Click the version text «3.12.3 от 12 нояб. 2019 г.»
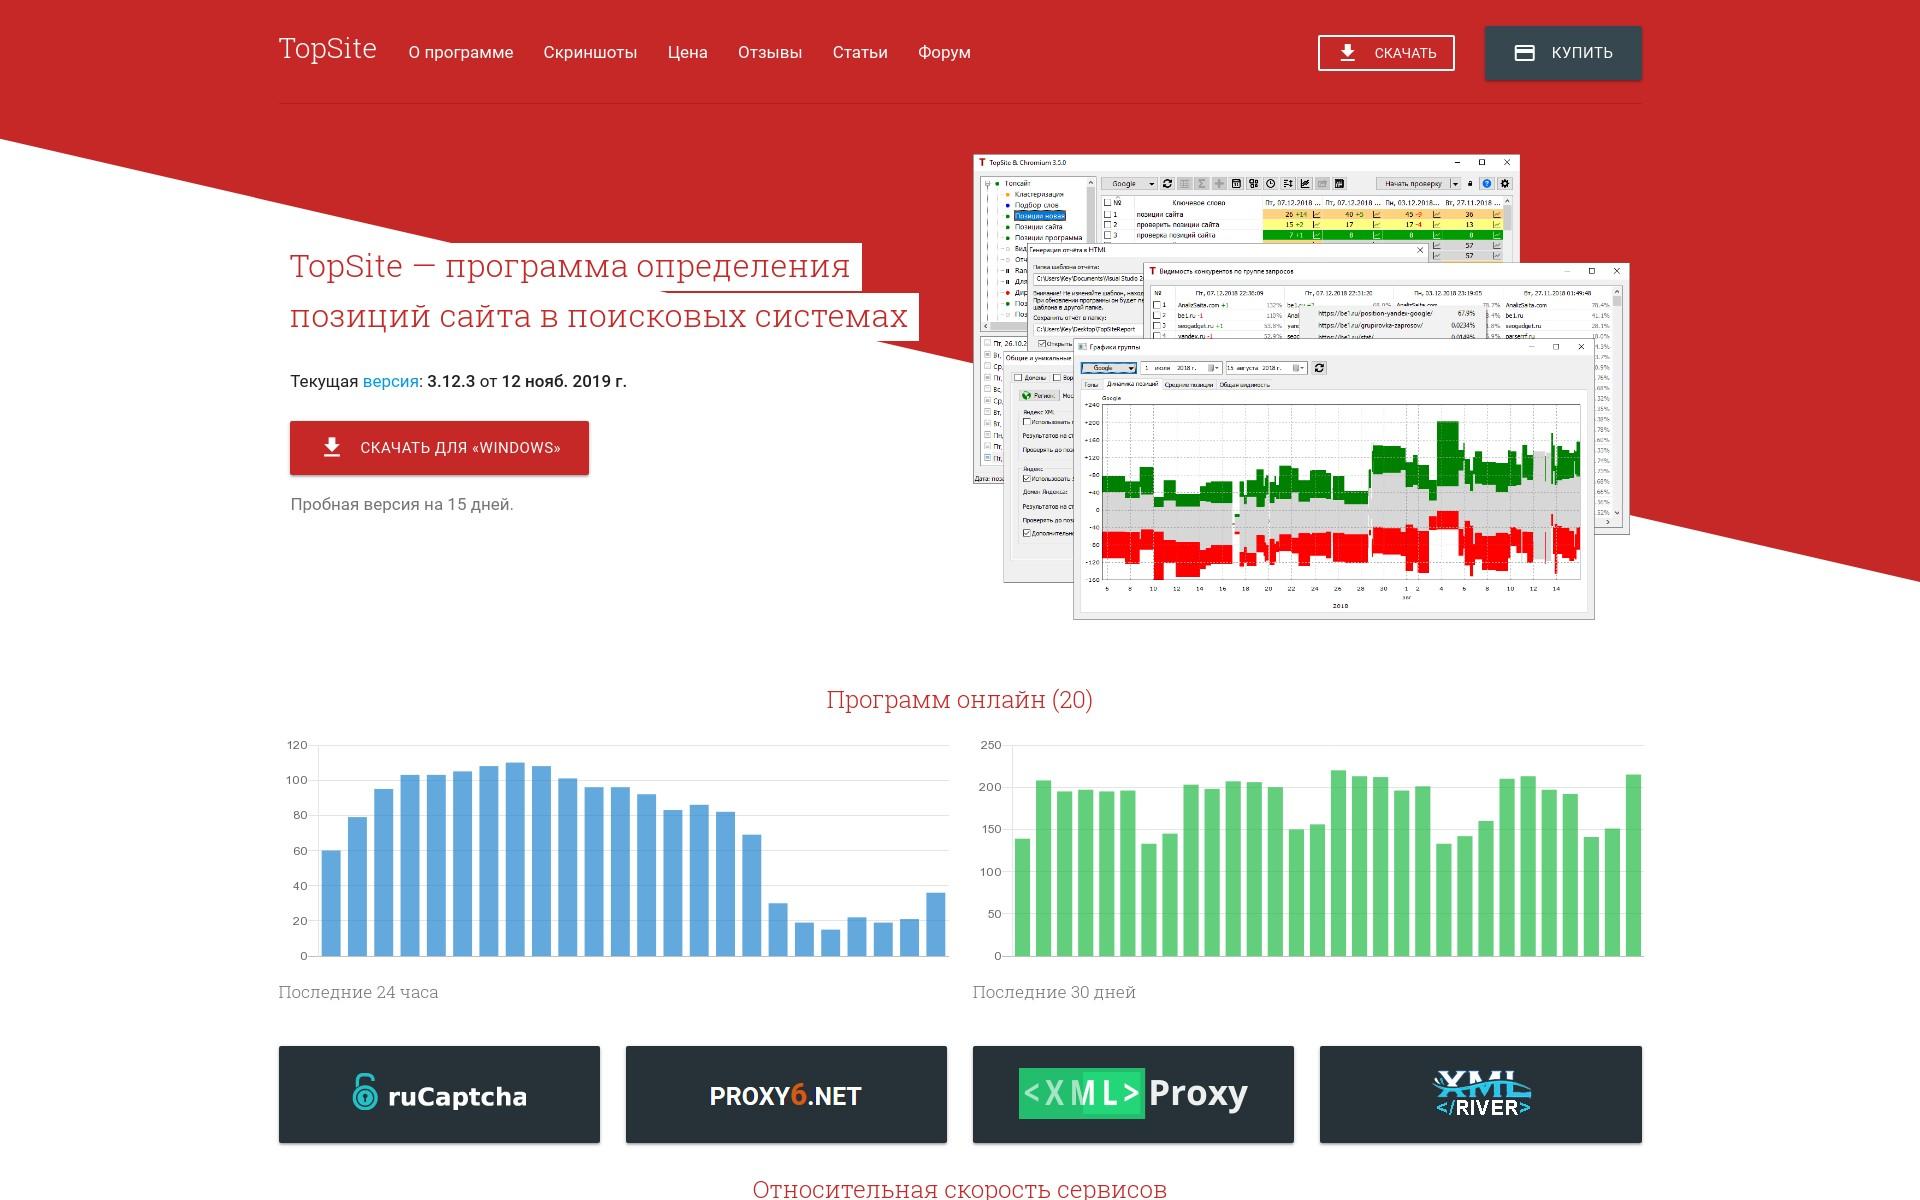Screen dimensions: 1920x1200 coord(527,381)
